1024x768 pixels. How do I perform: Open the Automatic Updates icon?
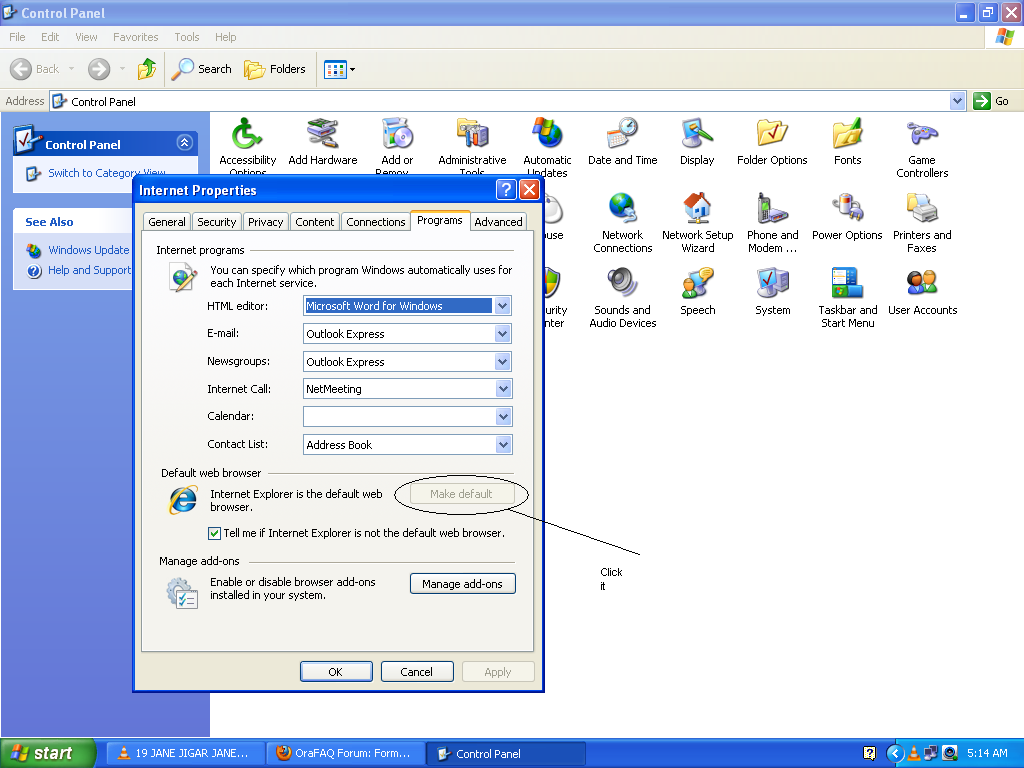tap(547, 147)
